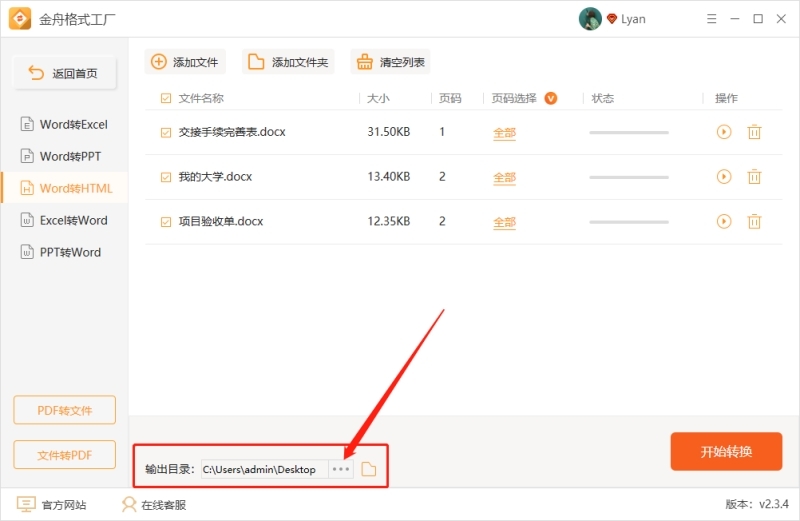Click the 添加文件 button
The width and height of the screenshot is (800, 521).
coord(185,62)
